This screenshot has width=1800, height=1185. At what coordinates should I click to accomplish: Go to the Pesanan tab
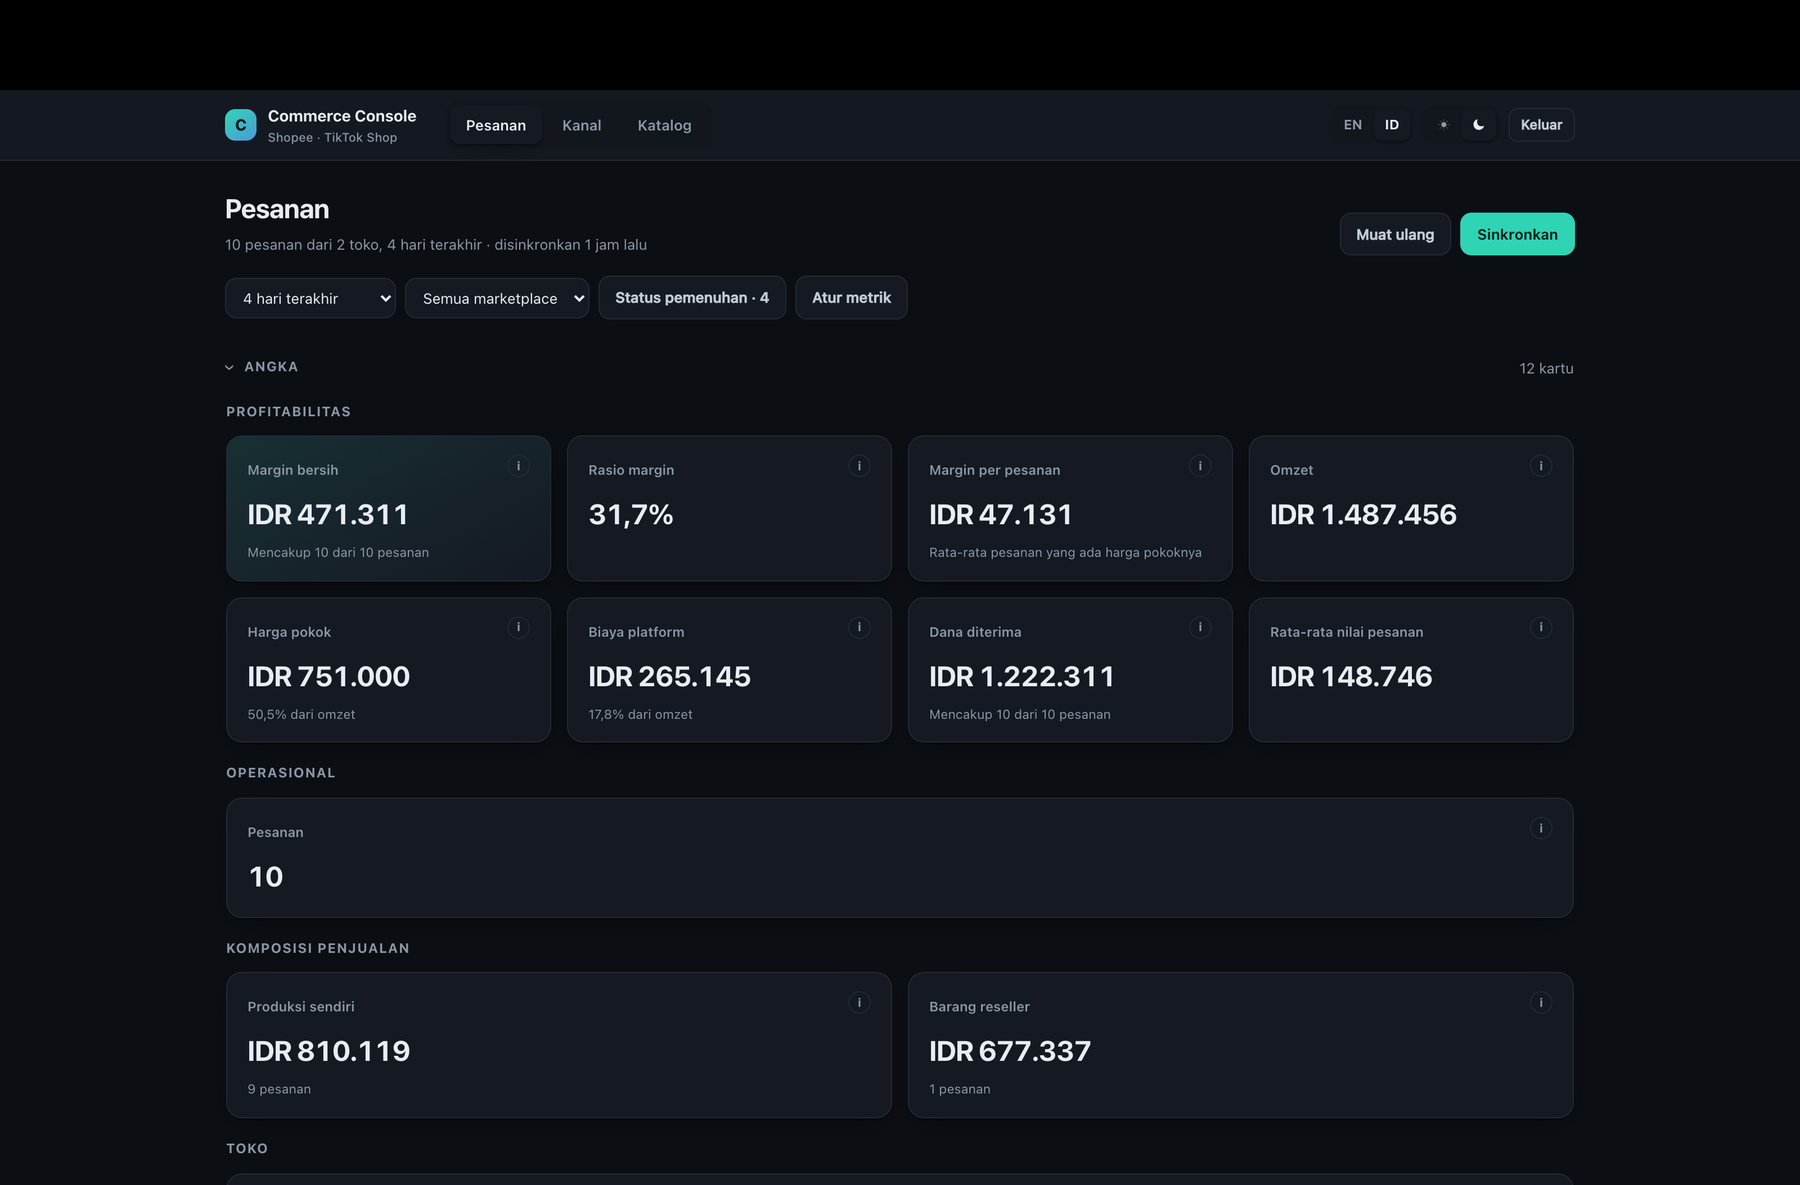pos(496,125)
